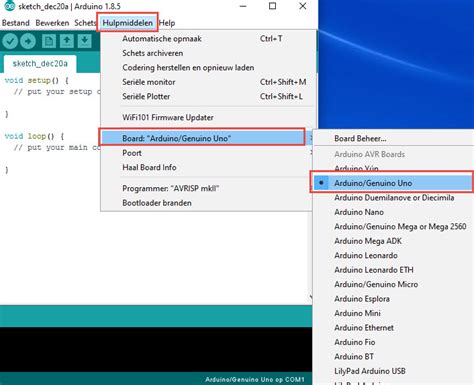Select LilyPad Arduino USB board
This screenshot has width=474, height=385.
point(393,371)
